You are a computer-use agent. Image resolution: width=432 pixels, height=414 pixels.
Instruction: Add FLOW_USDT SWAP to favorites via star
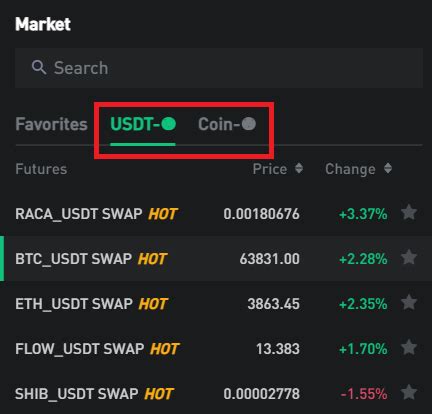(x=409, y=348)
